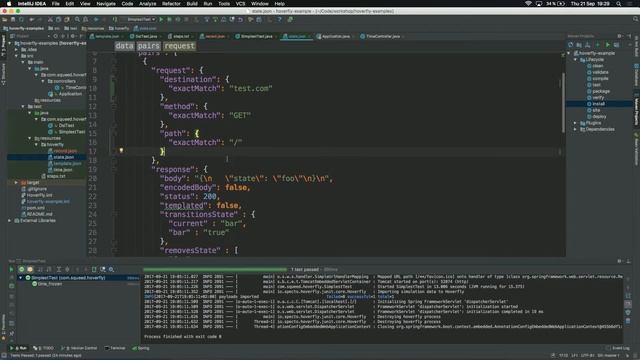This screenshot has height=360, width=640.
Task: Click the search magnifier icon in the main toolbar
Action: [x=77, y=19]
